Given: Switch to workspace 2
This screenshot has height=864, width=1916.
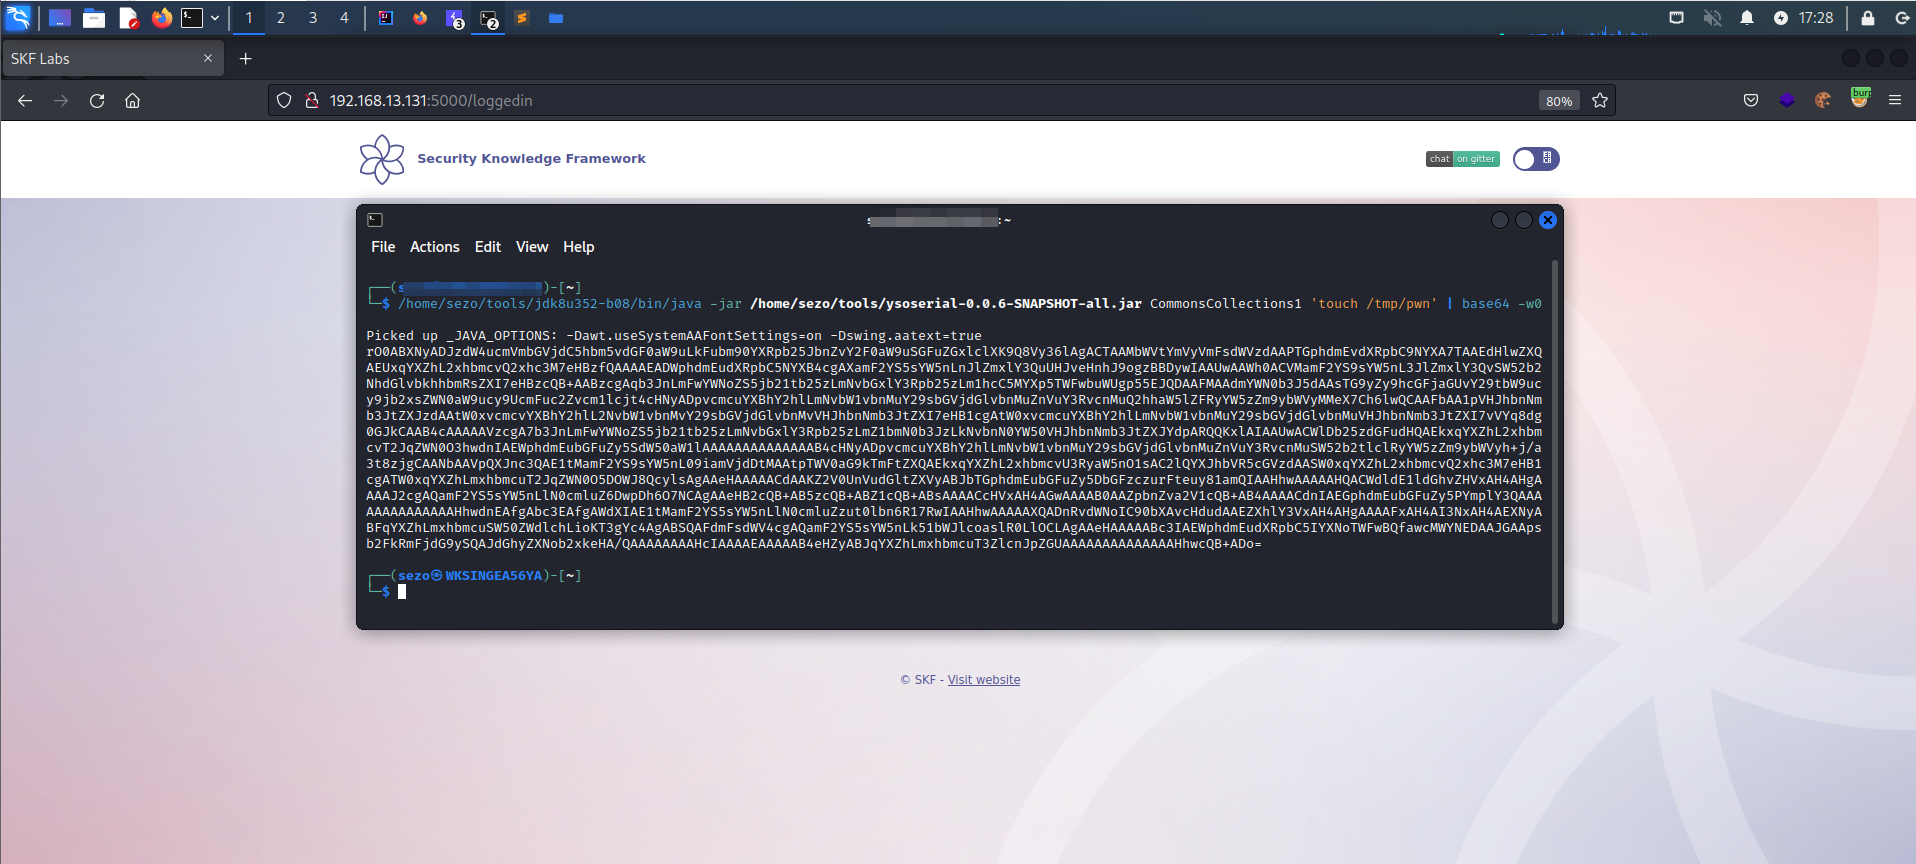Looking at the screenshot, I should pos(281,18).
